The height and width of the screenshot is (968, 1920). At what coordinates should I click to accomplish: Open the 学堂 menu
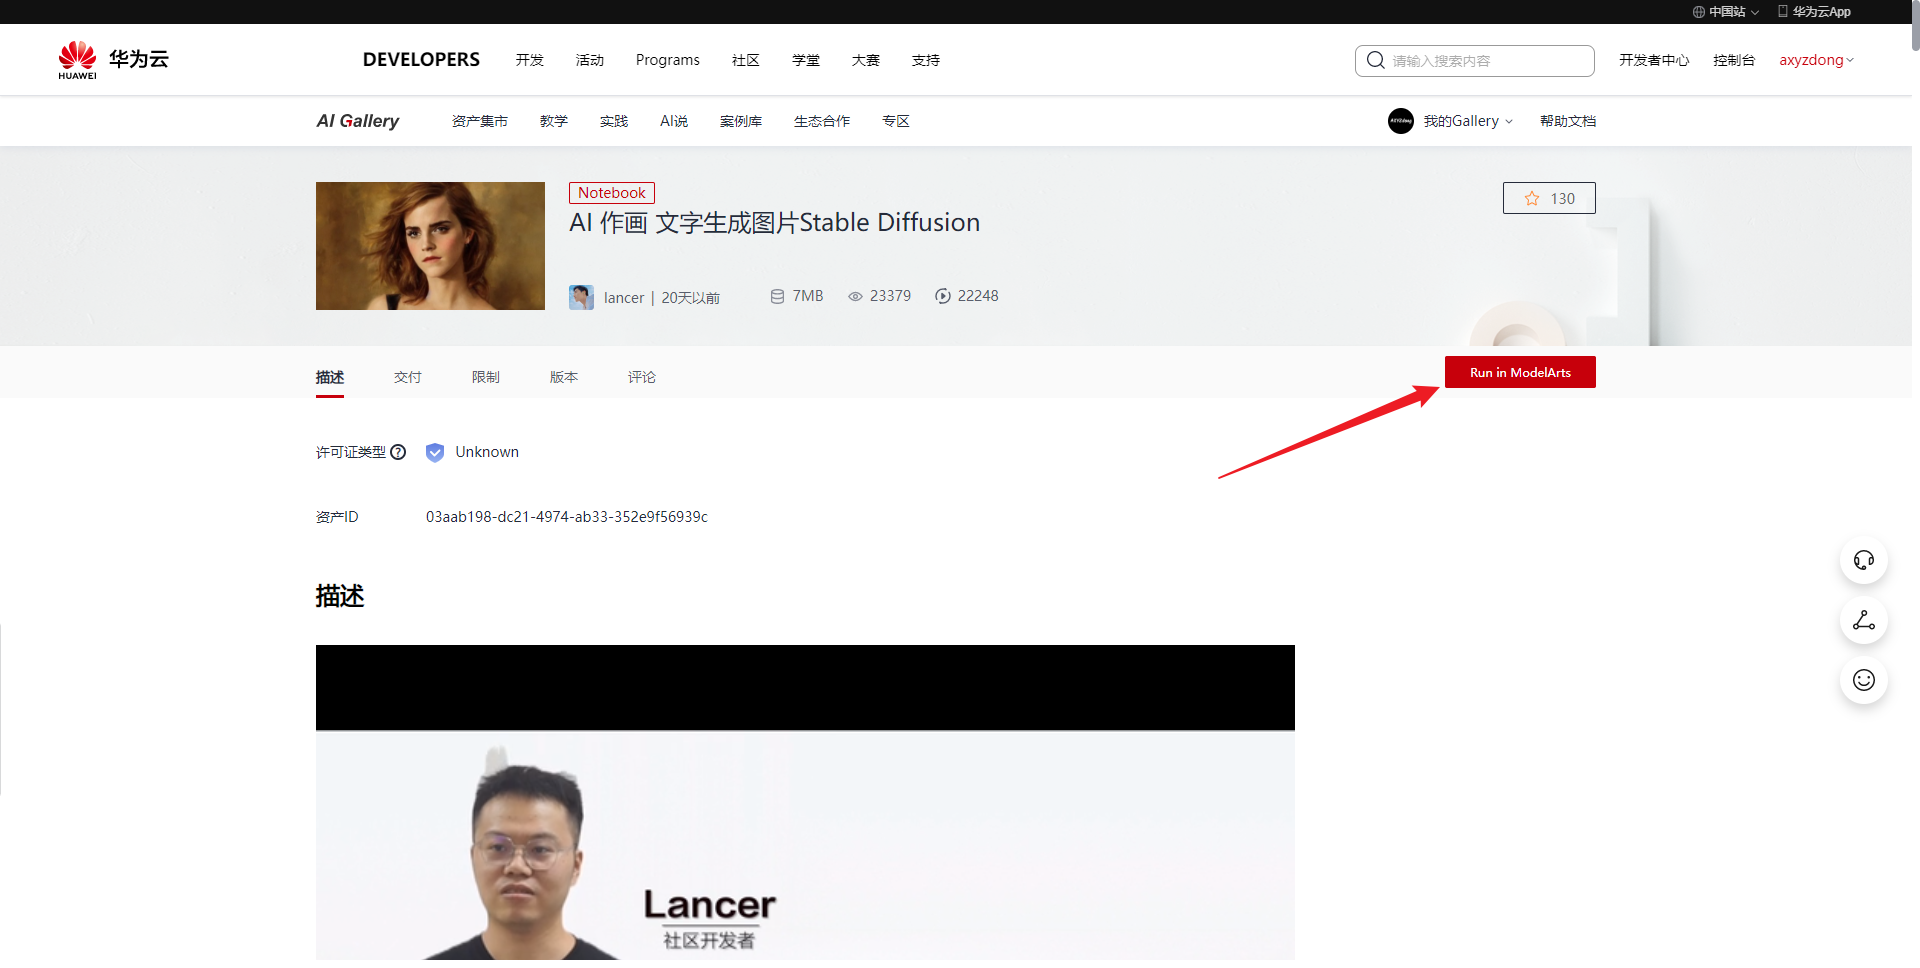[806, 60]
